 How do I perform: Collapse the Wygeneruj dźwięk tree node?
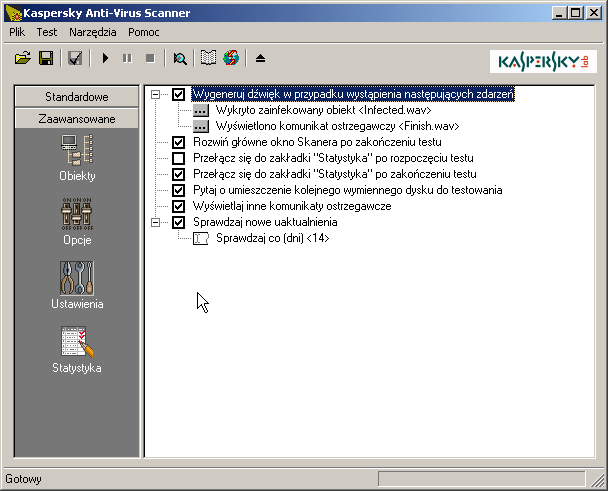[155, 94]
